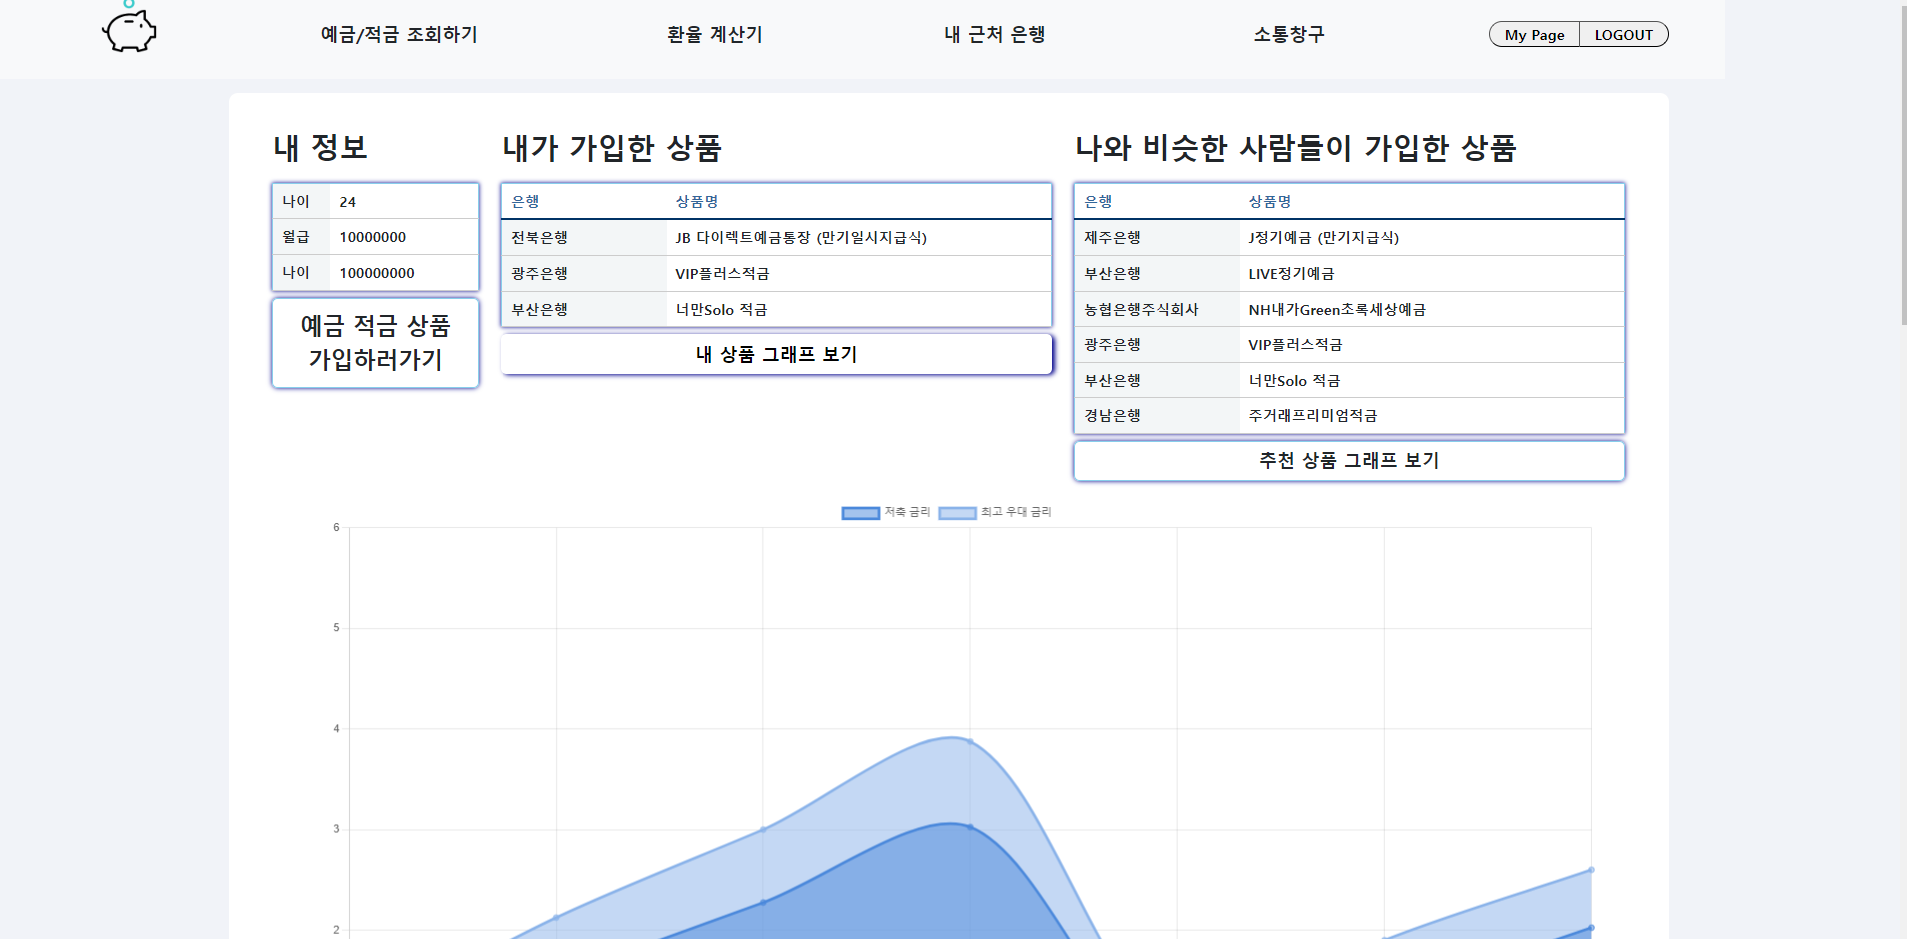Click 추천 상품 그래프 보기 button
The image size is (1907, 939).
click(x=1349, y=461)
